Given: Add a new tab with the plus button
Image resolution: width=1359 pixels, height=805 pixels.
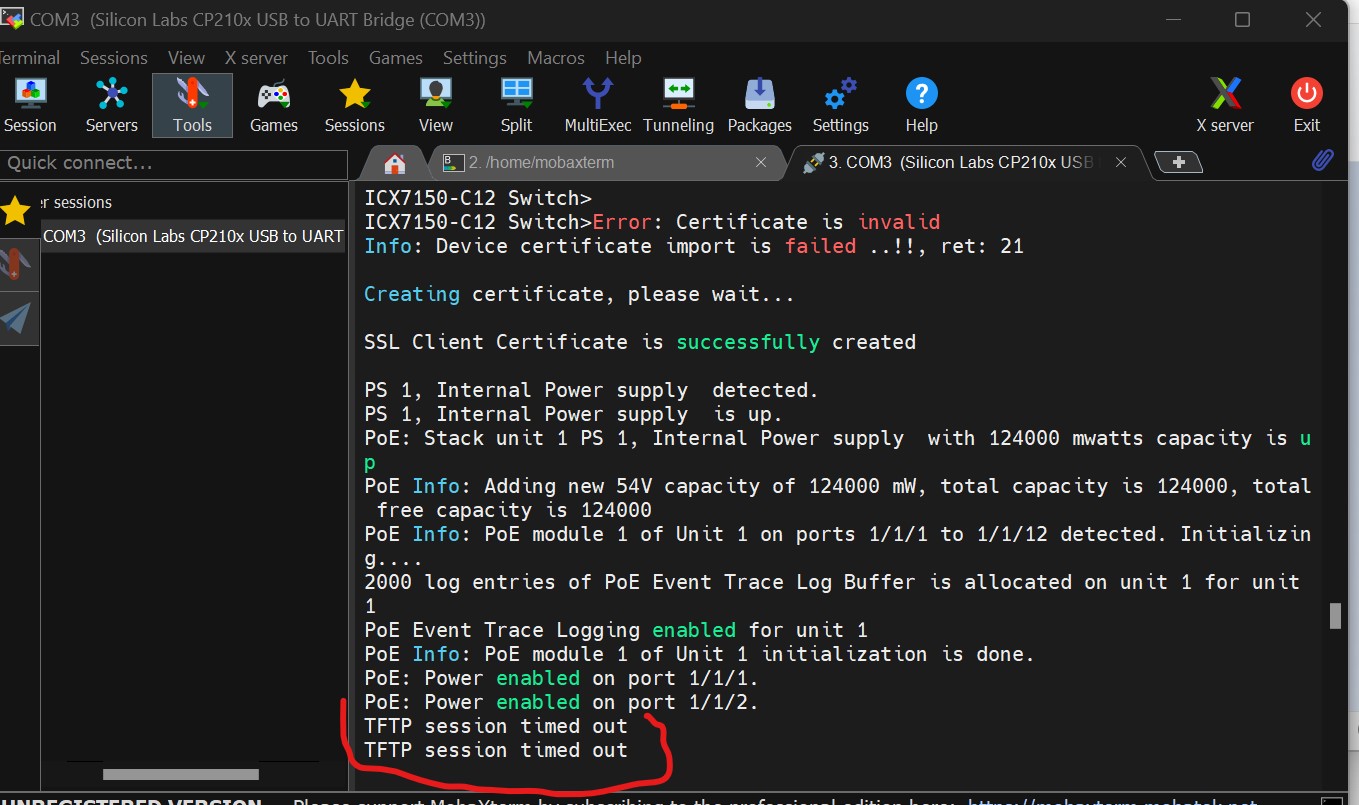Looking at the screenshot, I should (1178, 162).
